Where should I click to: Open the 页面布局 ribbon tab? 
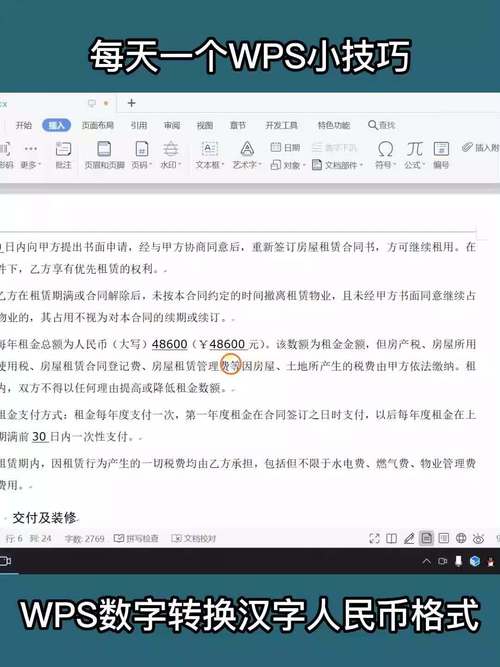(x=98, y=125)
